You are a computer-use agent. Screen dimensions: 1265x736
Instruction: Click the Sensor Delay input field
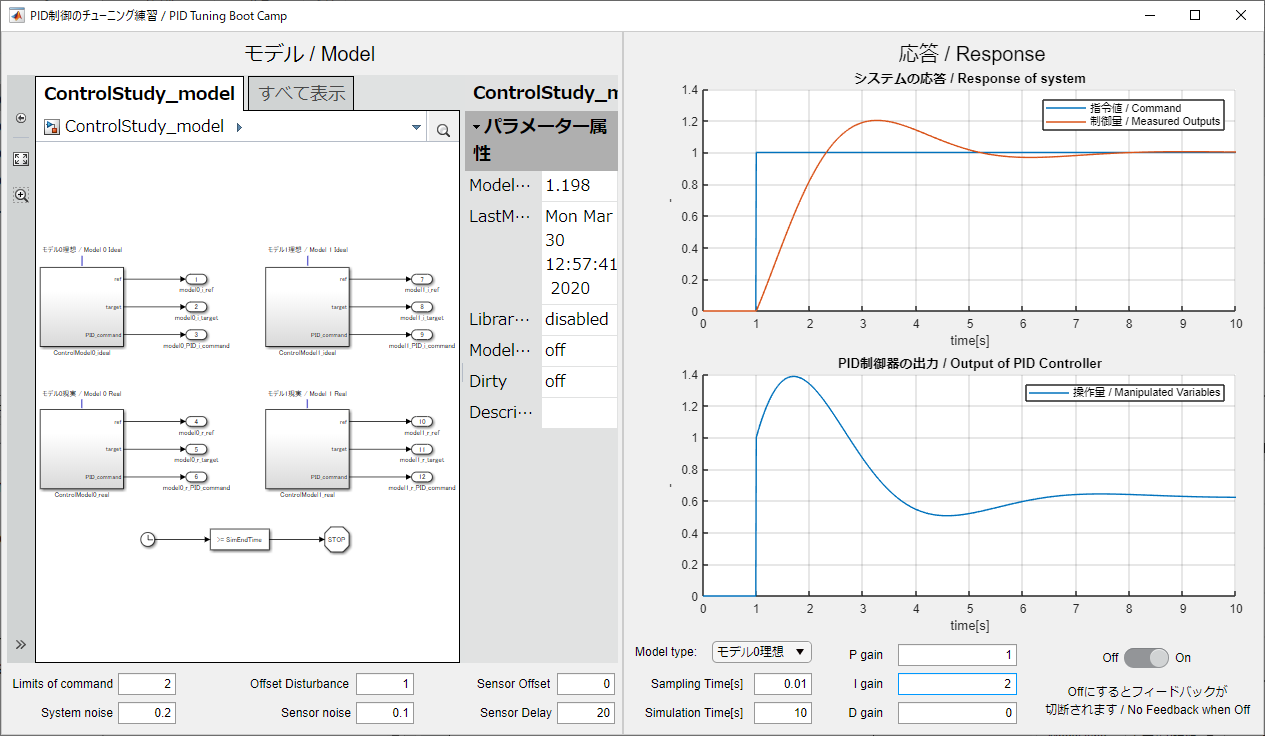585,713
